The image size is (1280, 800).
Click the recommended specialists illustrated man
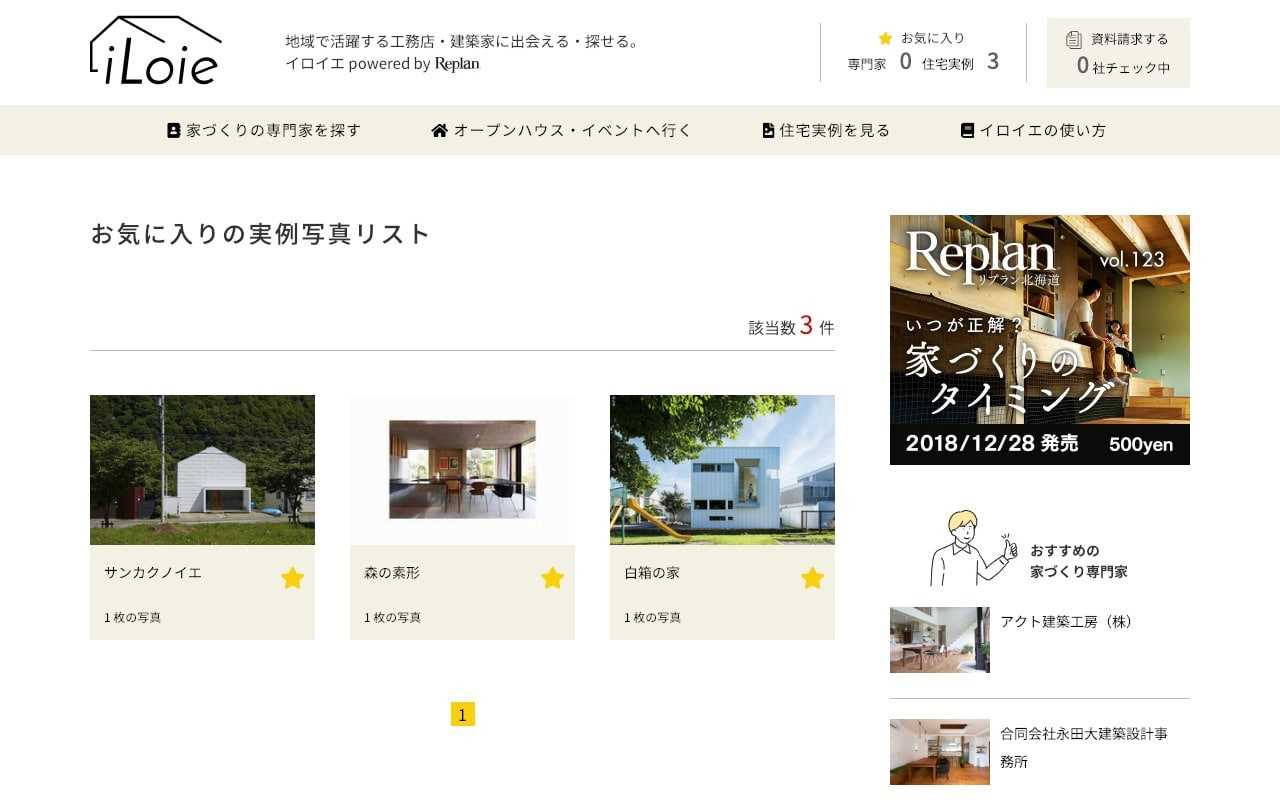(972, 549)
